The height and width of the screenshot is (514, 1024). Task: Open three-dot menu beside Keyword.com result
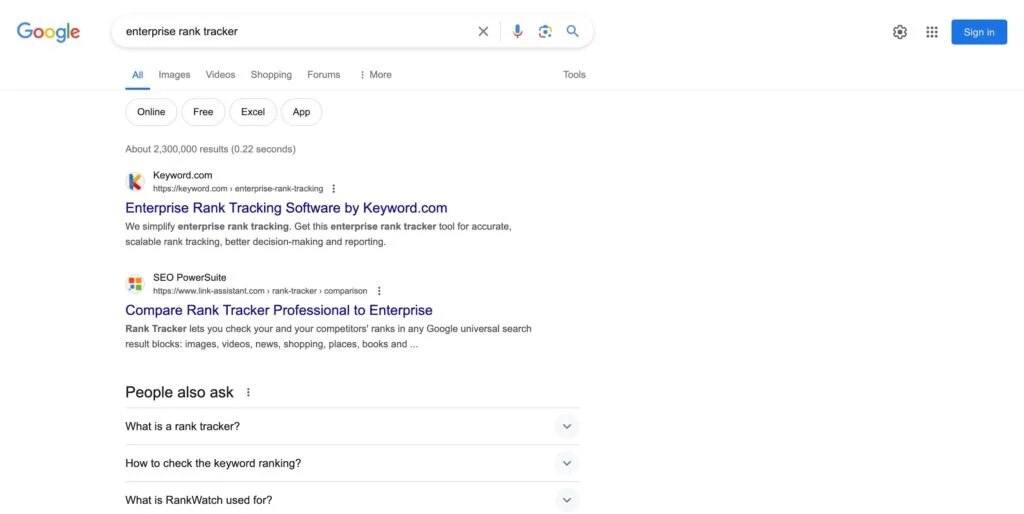pos(334,189)
